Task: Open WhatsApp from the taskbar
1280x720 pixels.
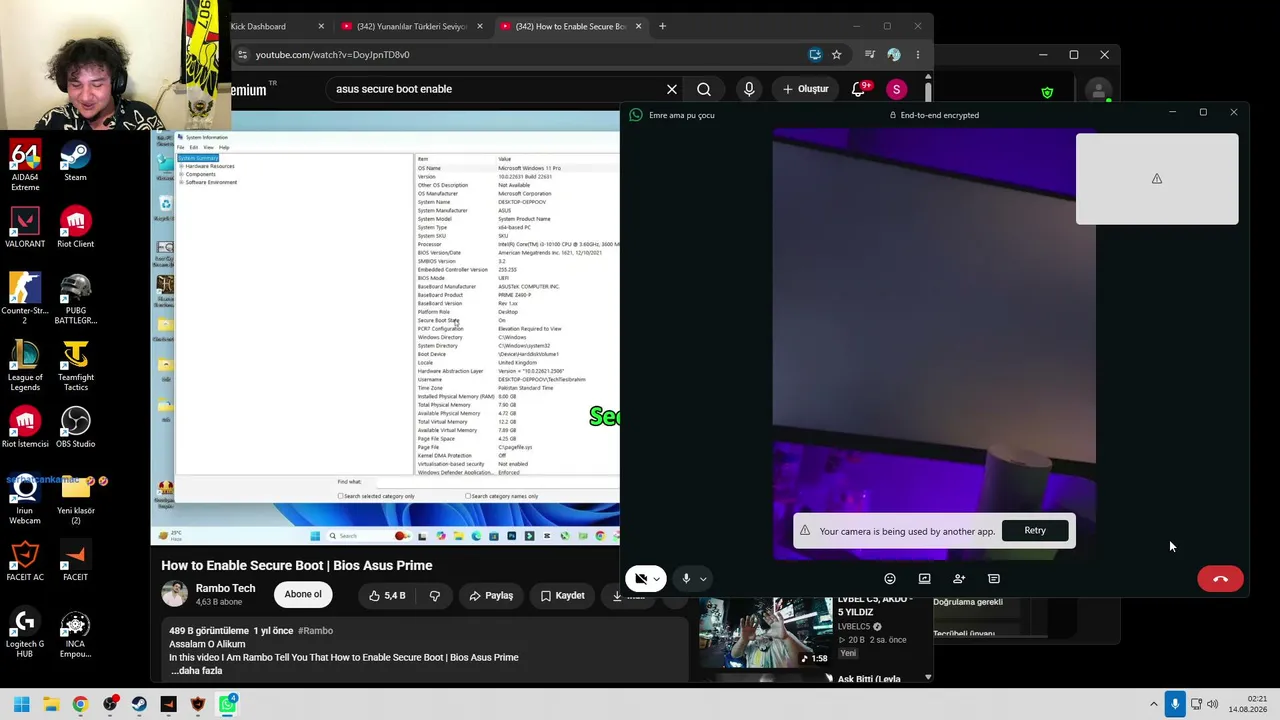Action: (x=228, y=704)
